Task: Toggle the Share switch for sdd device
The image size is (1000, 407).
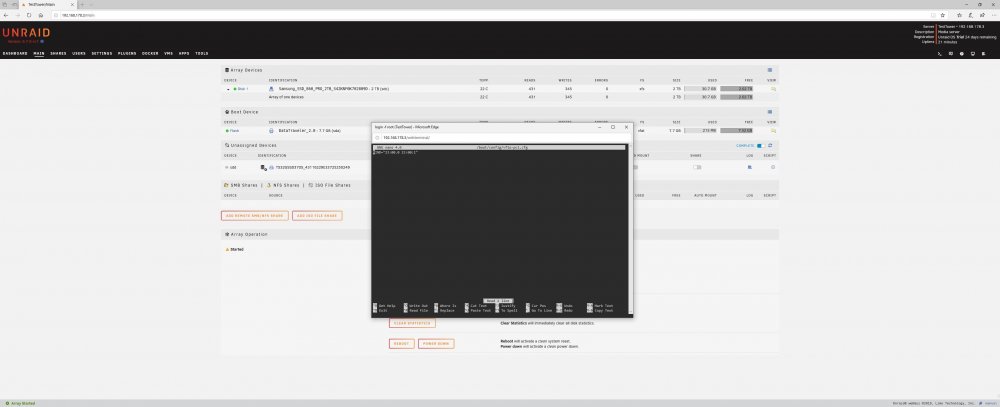Action: [x=697, y=167]
